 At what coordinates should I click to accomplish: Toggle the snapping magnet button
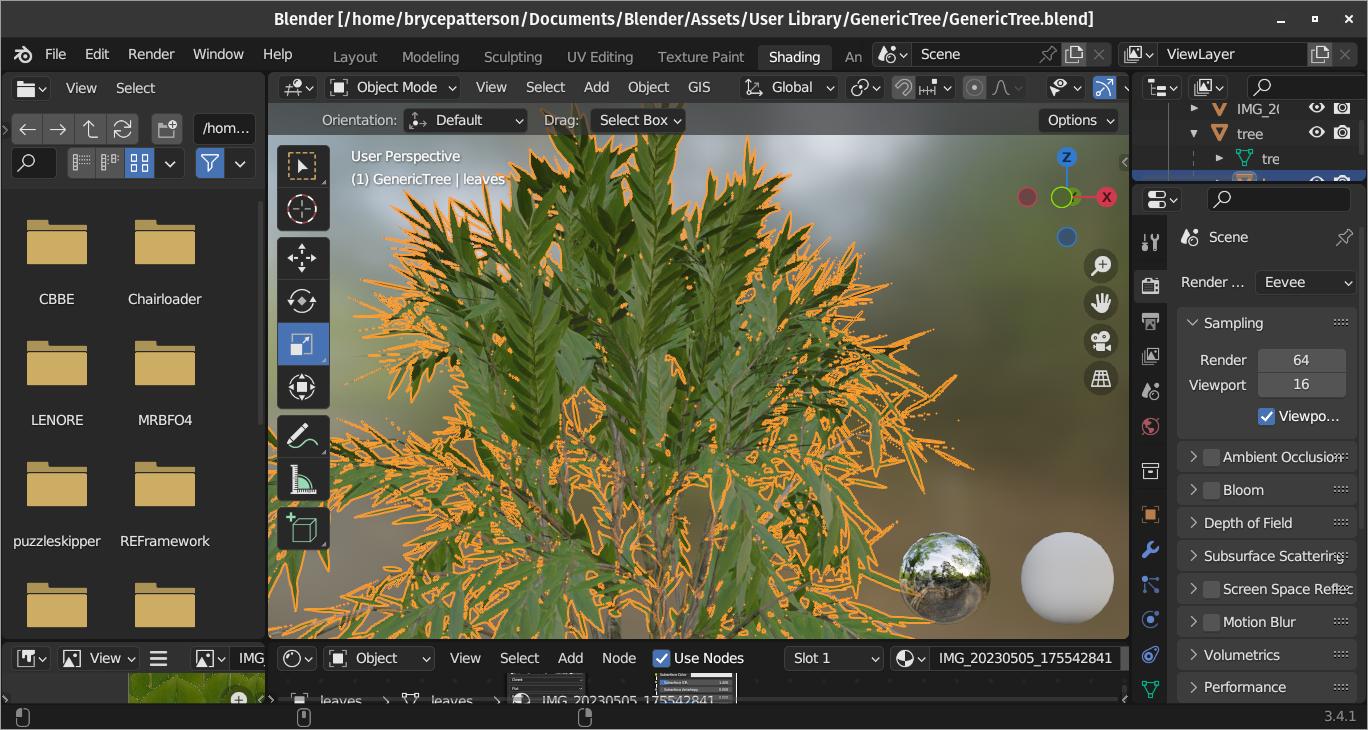903,88
